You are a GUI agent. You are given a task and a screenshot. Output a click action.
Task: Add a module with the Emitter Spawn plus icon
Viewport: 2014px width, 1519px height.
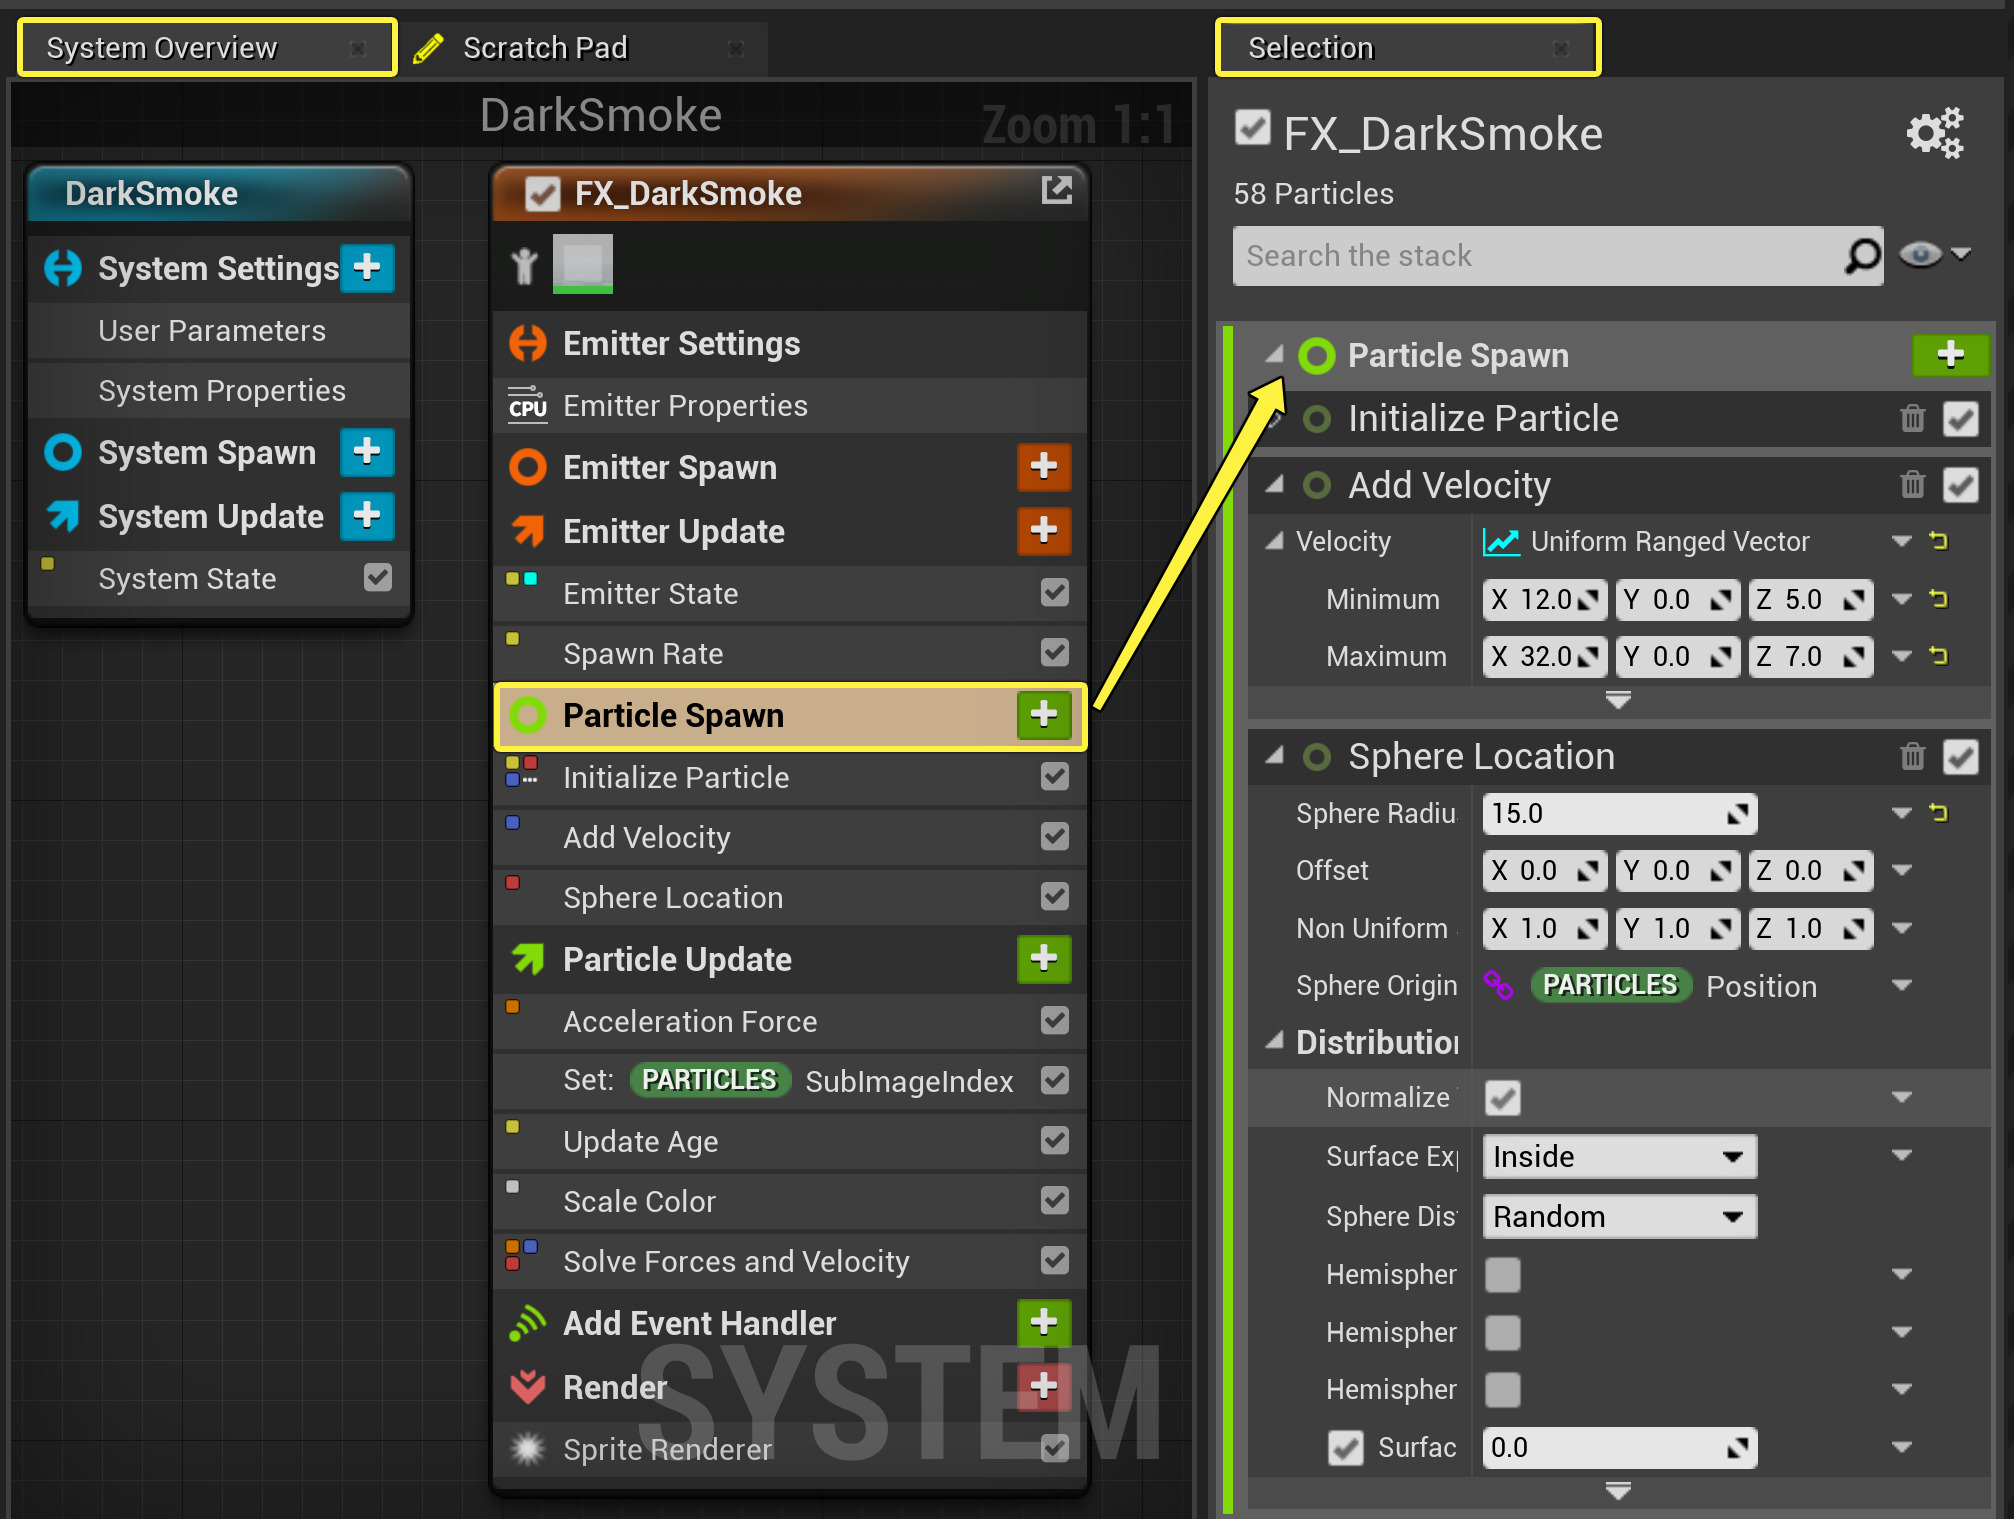[x=1043, y=467]
